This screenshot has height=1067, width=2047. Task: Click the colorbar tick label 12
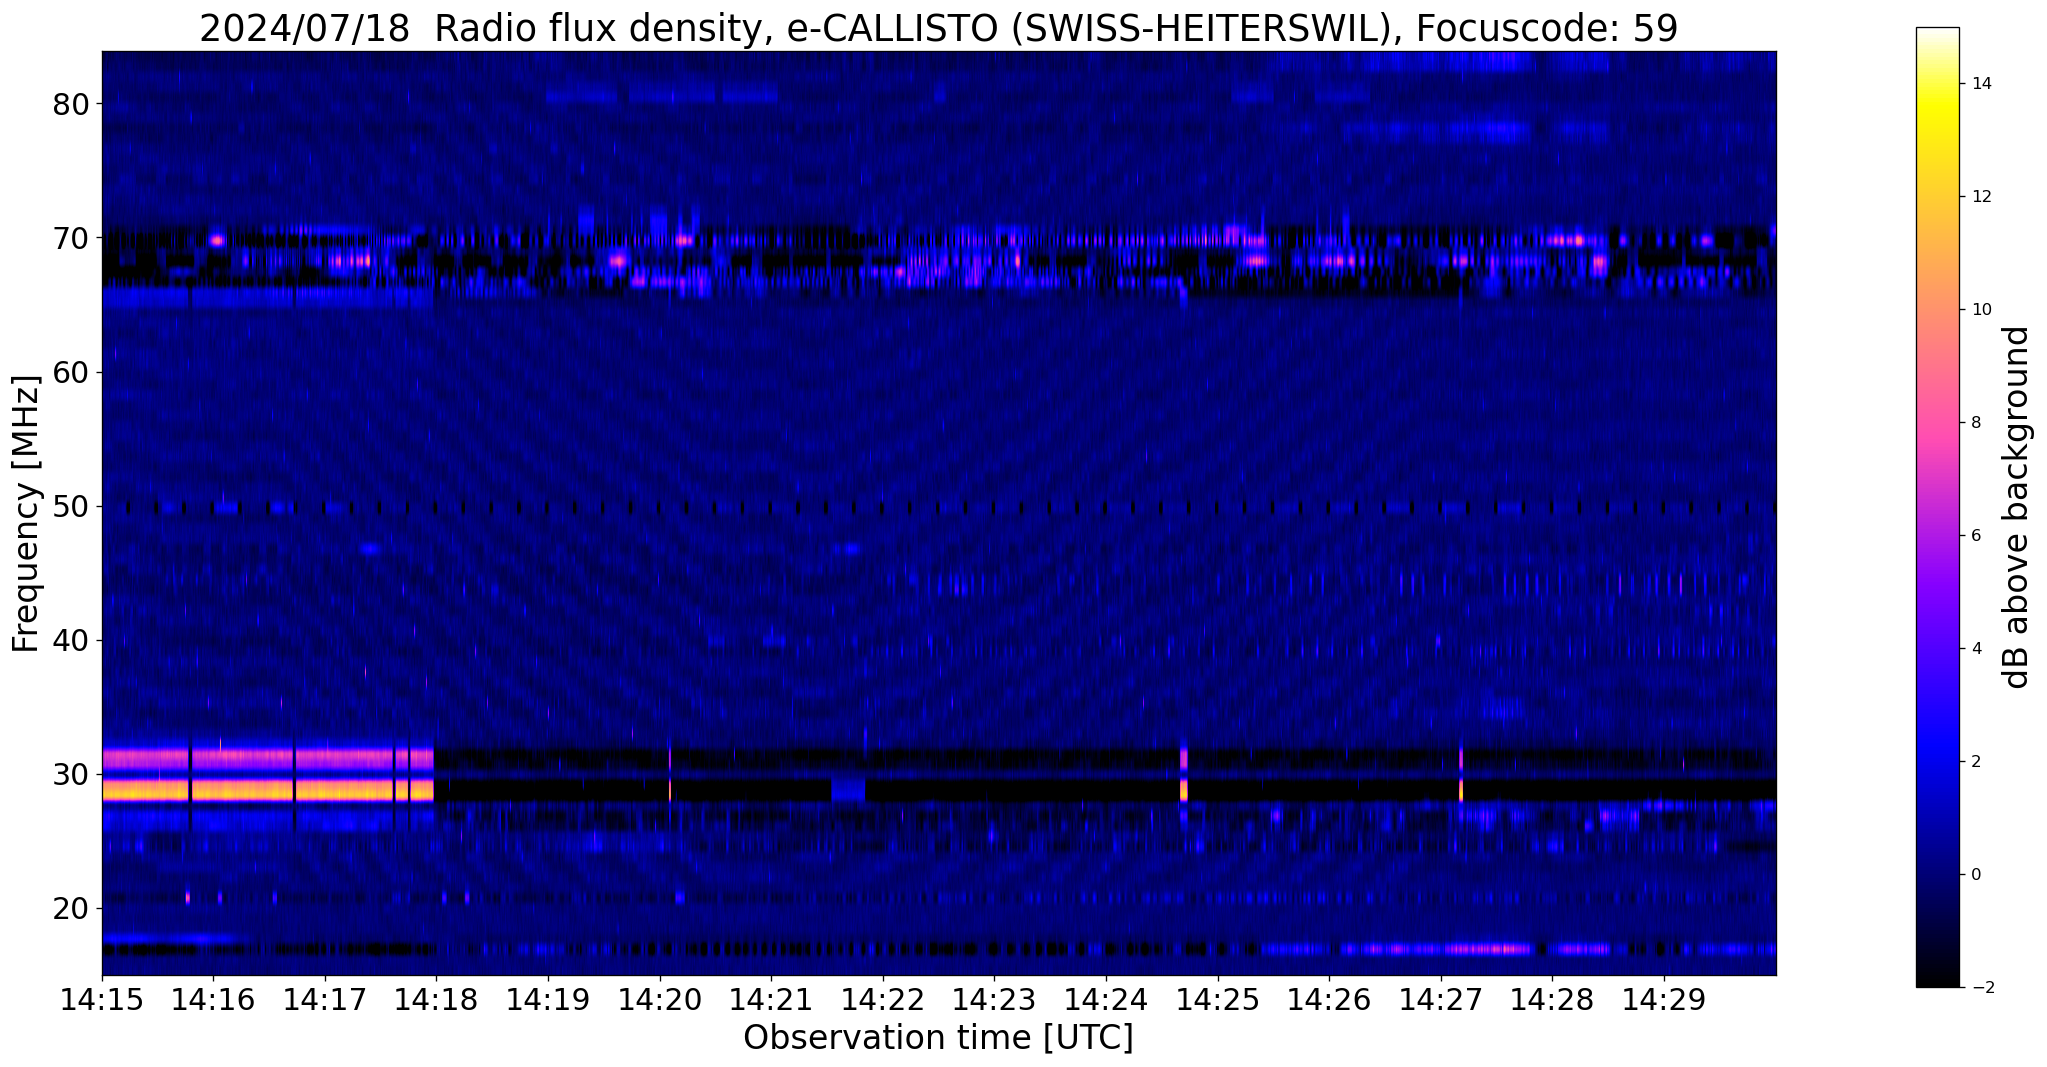point(1979,197)
